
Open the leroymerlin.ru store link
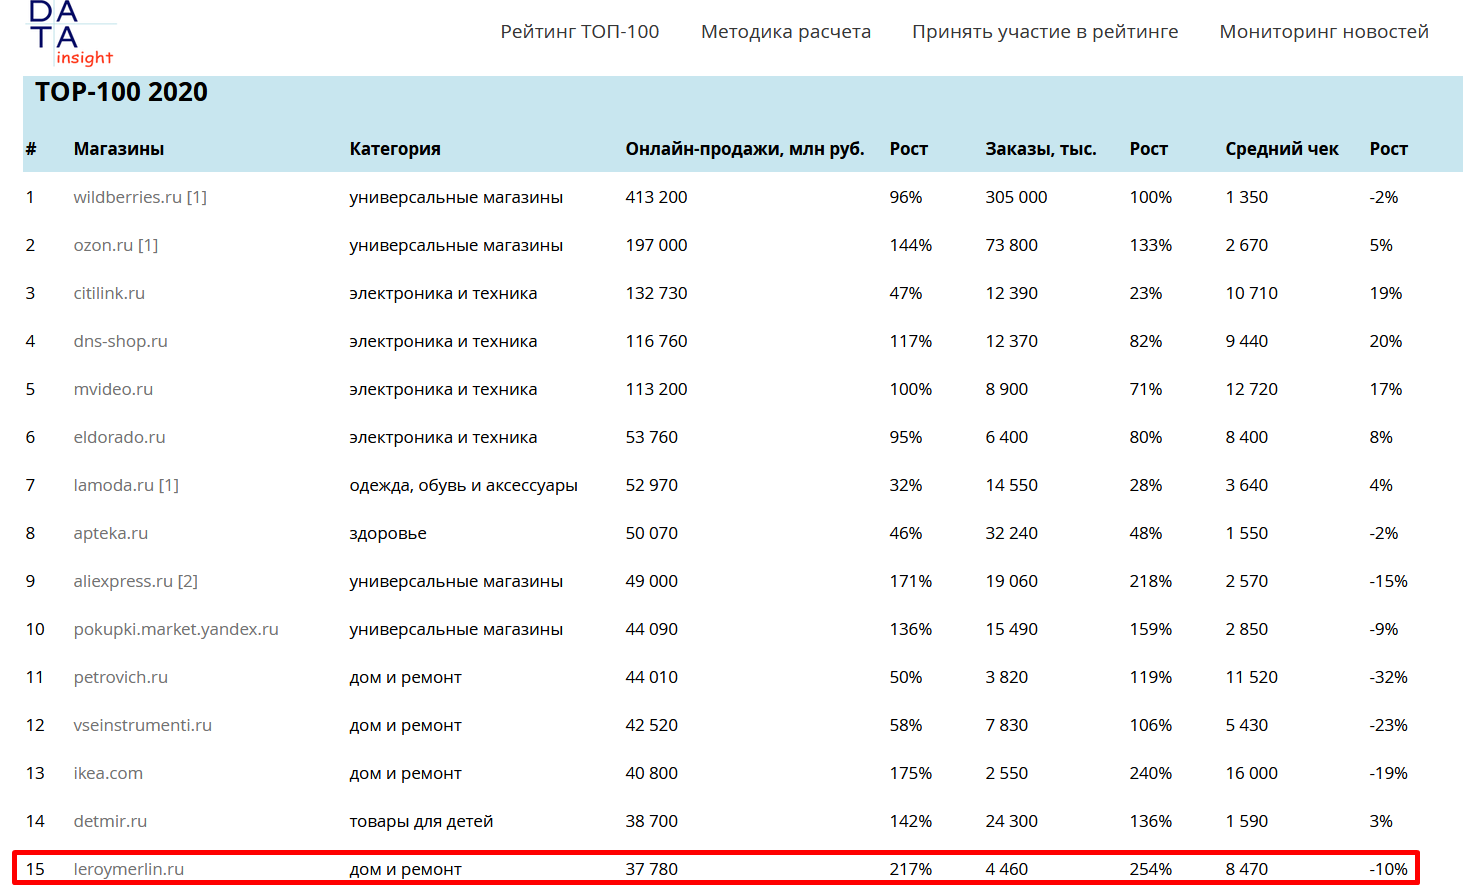pyautogui.click(x=128, y=869)
